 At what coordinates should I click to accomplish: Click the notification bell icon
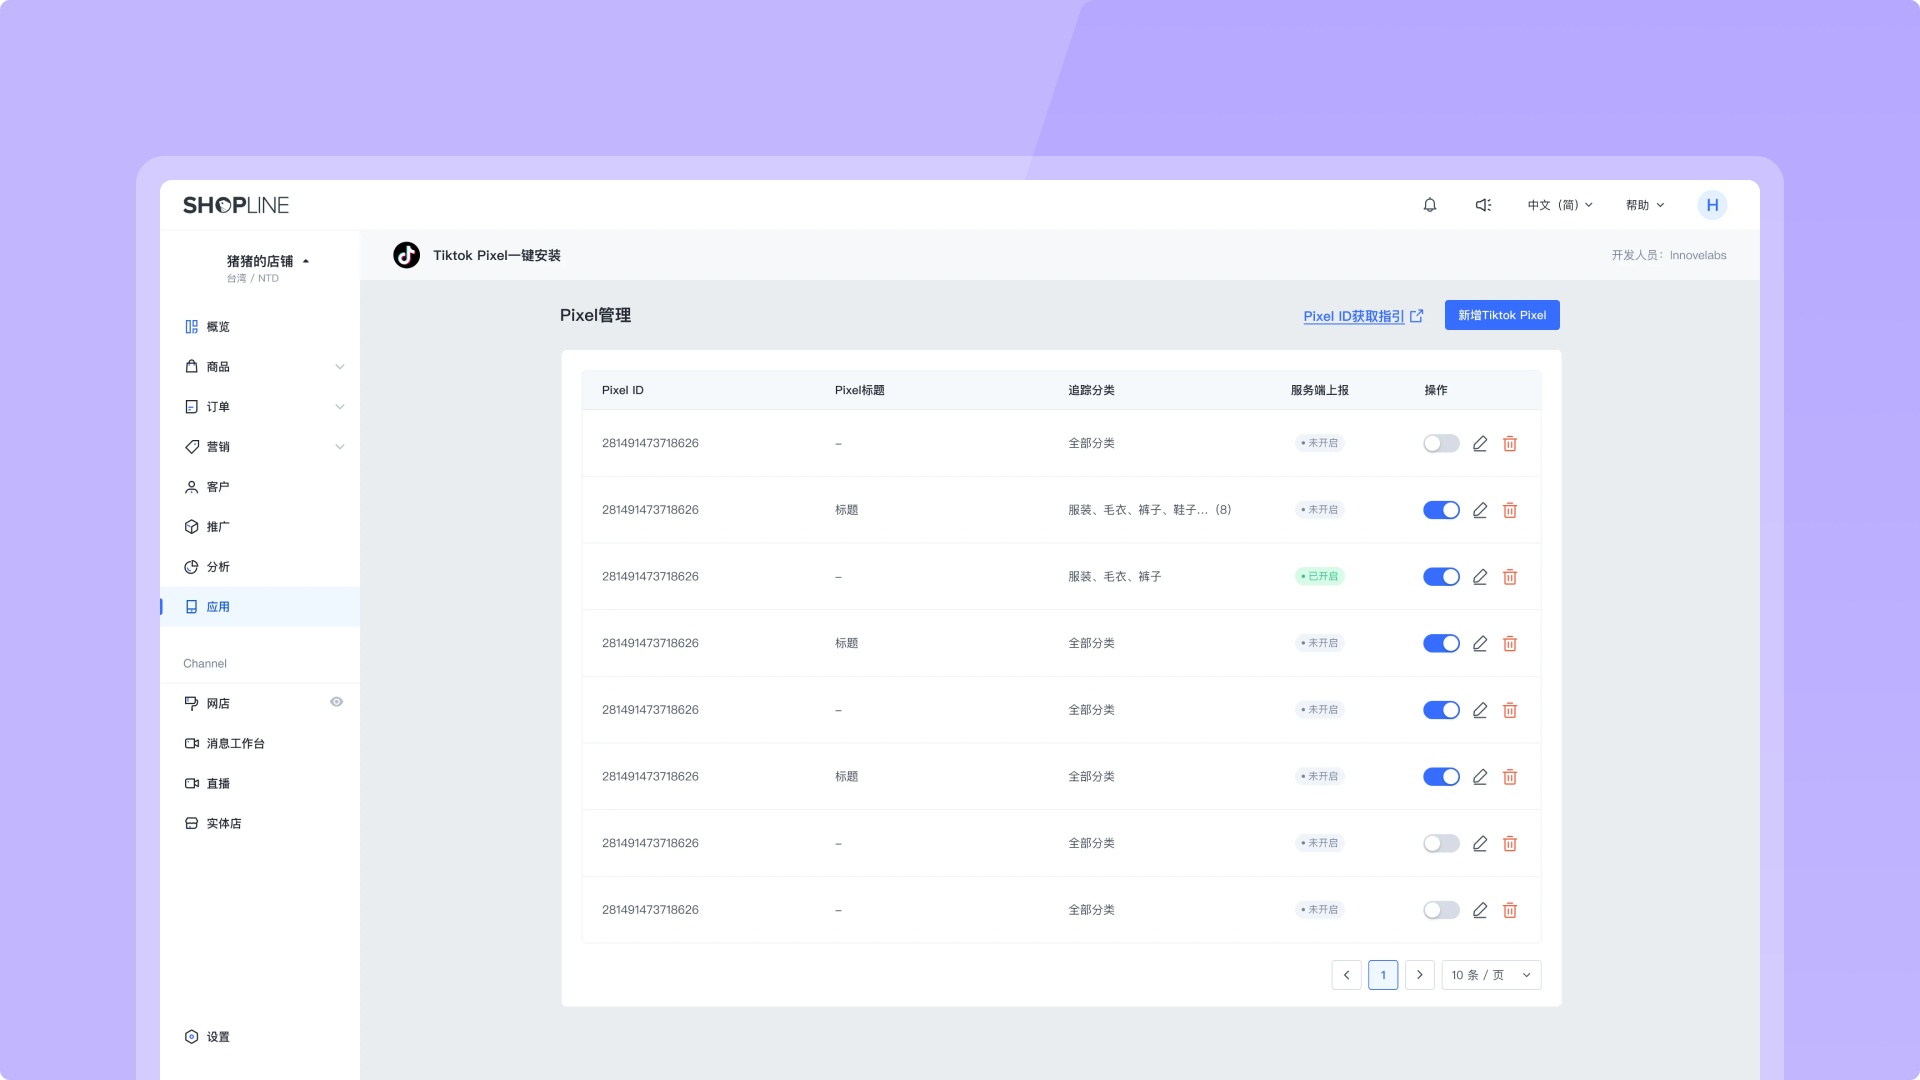click(1430, 205)
